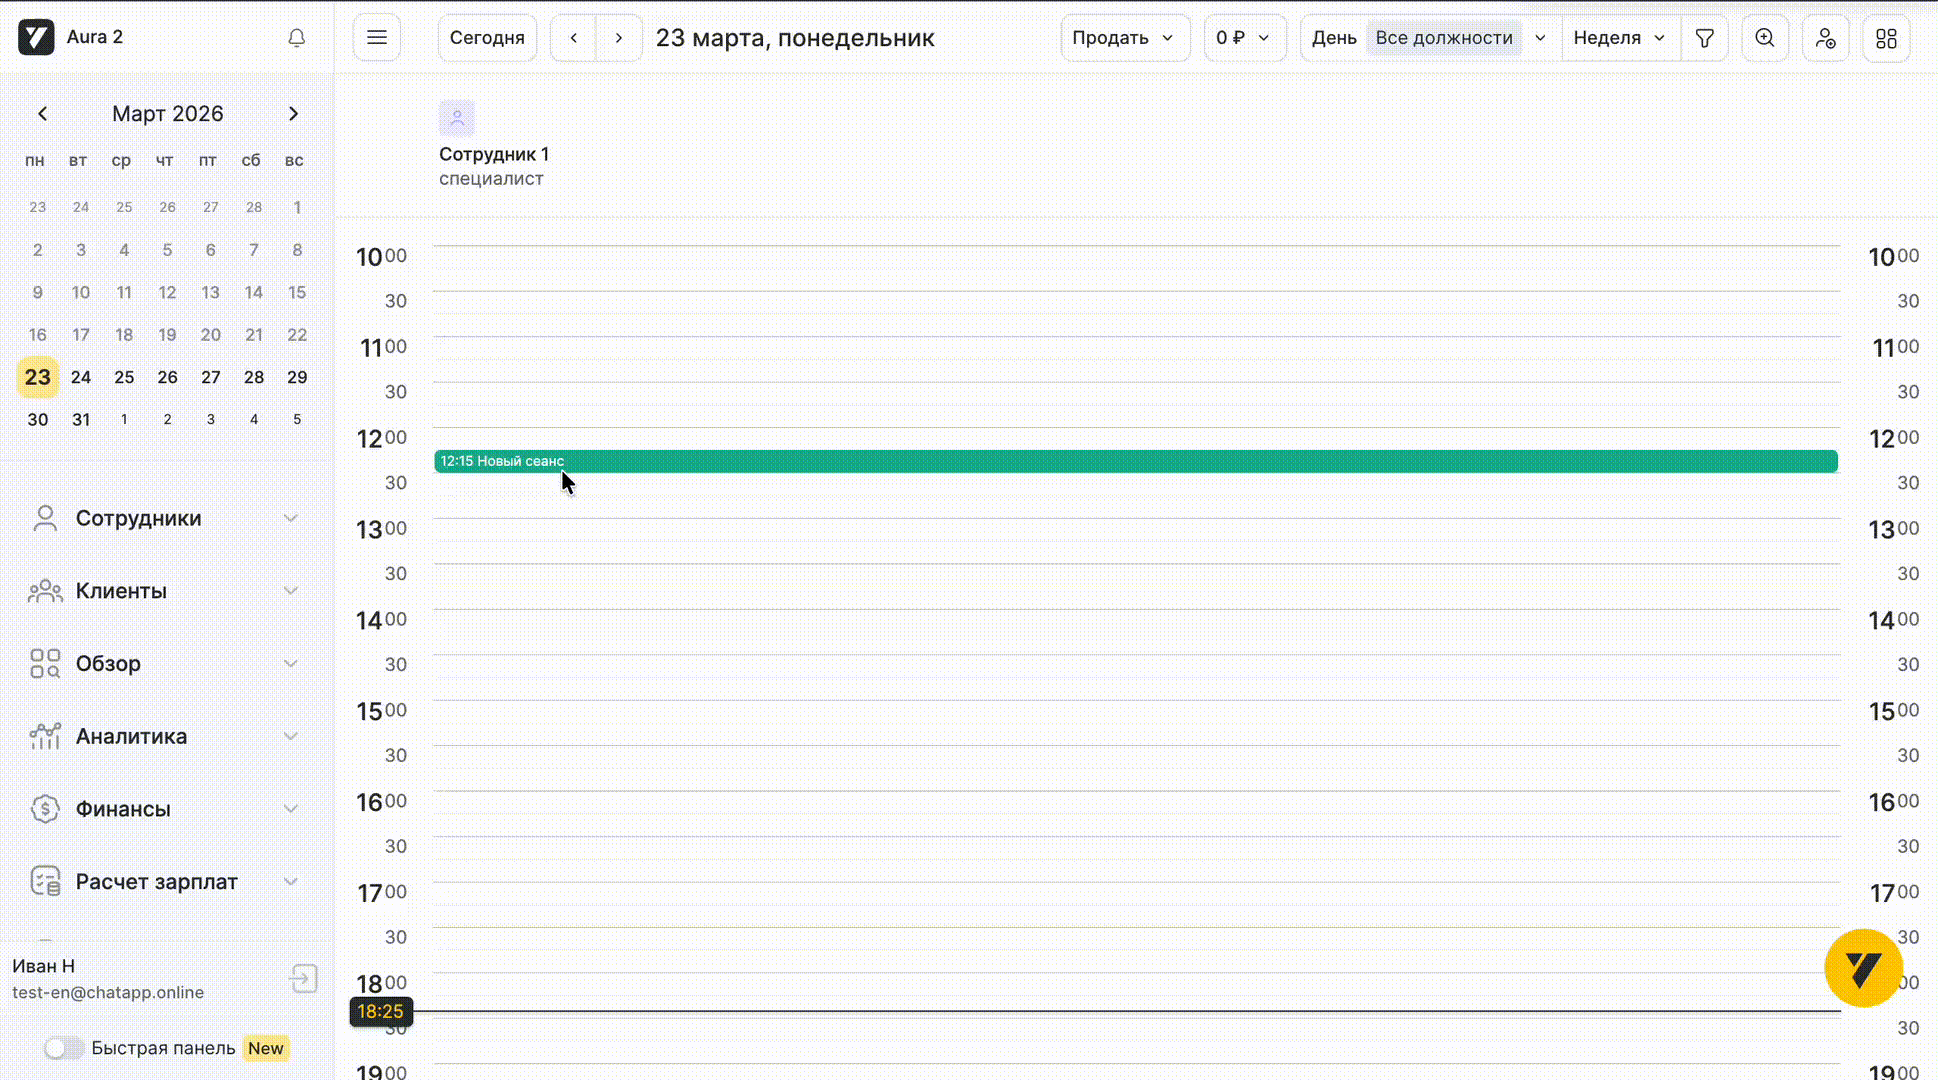The image size is (1938, 1080).
Task: Open the filter funnel icon
Action: coord(1705,38)
